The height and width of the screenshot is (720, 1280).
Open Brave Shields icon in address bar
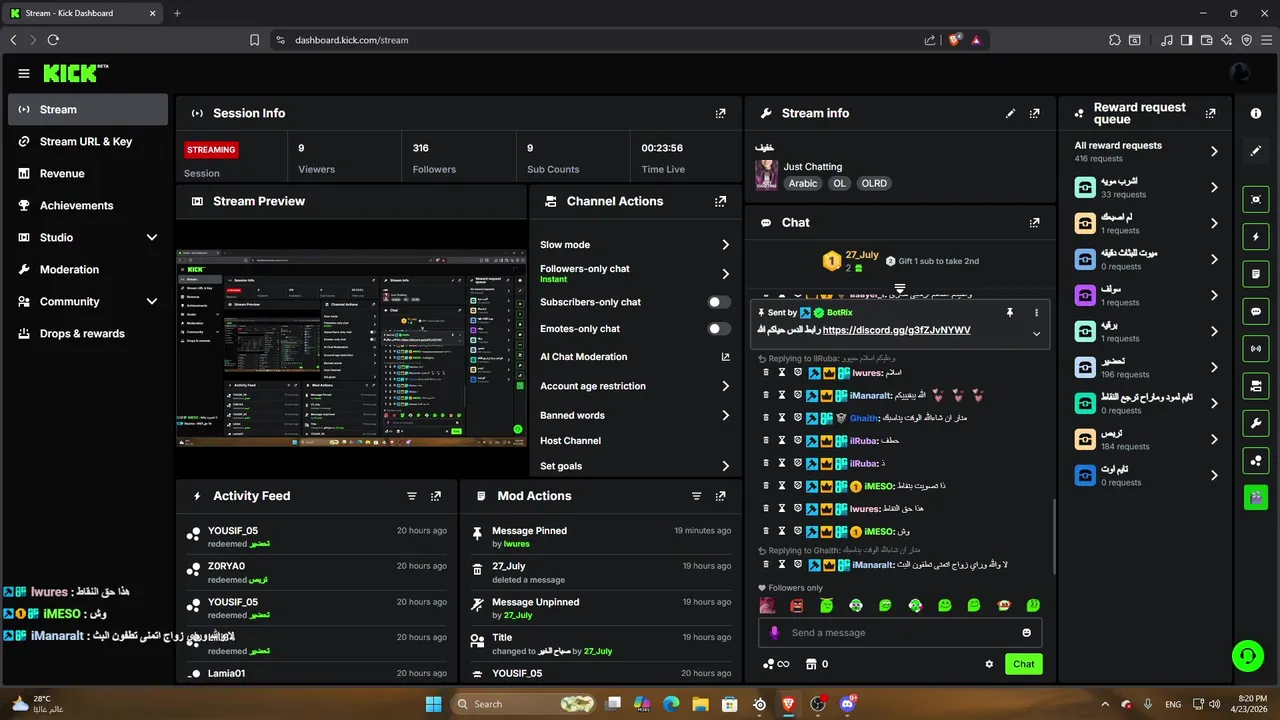point(955,40)
